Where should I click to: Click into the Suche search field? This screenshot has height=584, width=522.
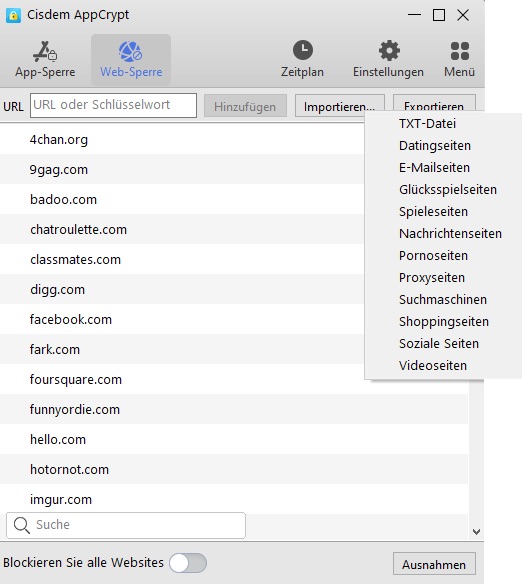coord(126,525)
